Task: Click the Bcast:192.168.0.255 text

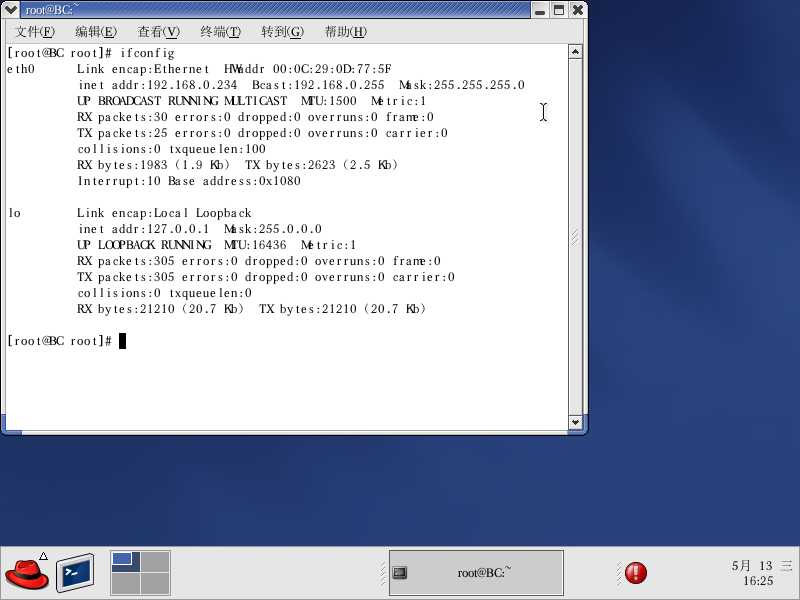Action: pos(318,85)
